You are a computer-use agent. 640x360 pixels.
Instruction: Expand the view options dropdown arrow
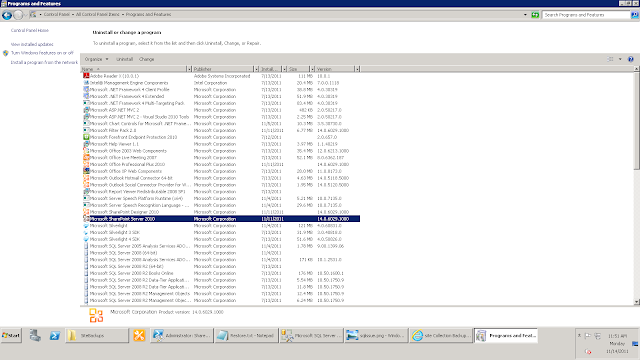point(620,59)
